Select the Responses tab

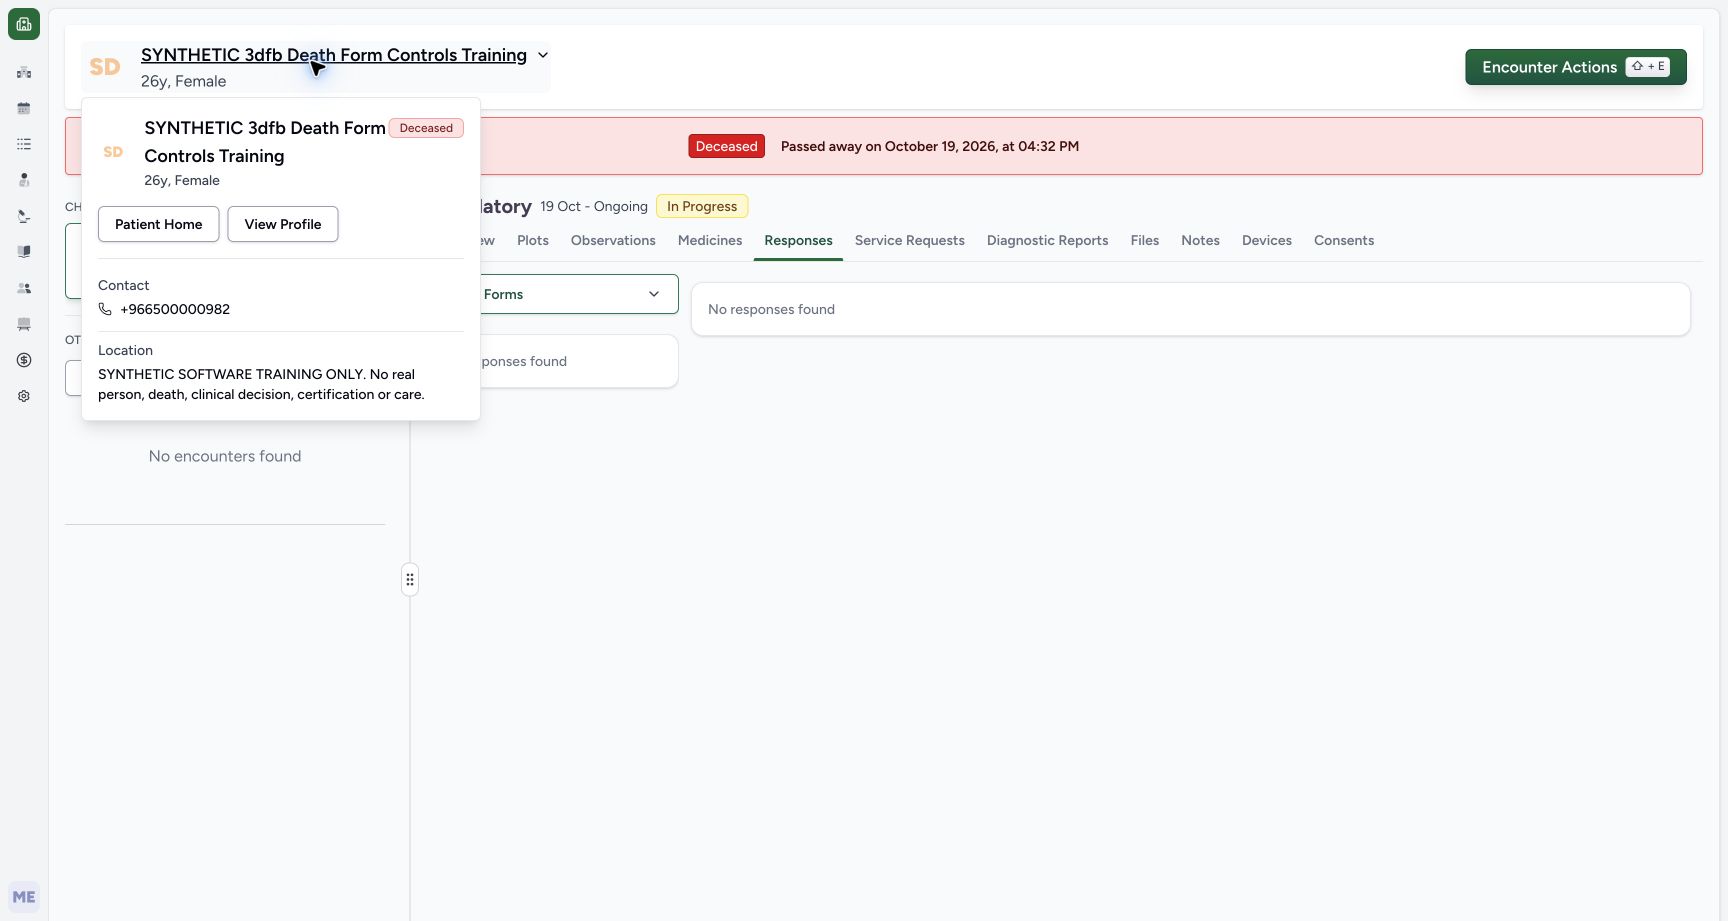(798, 240)
